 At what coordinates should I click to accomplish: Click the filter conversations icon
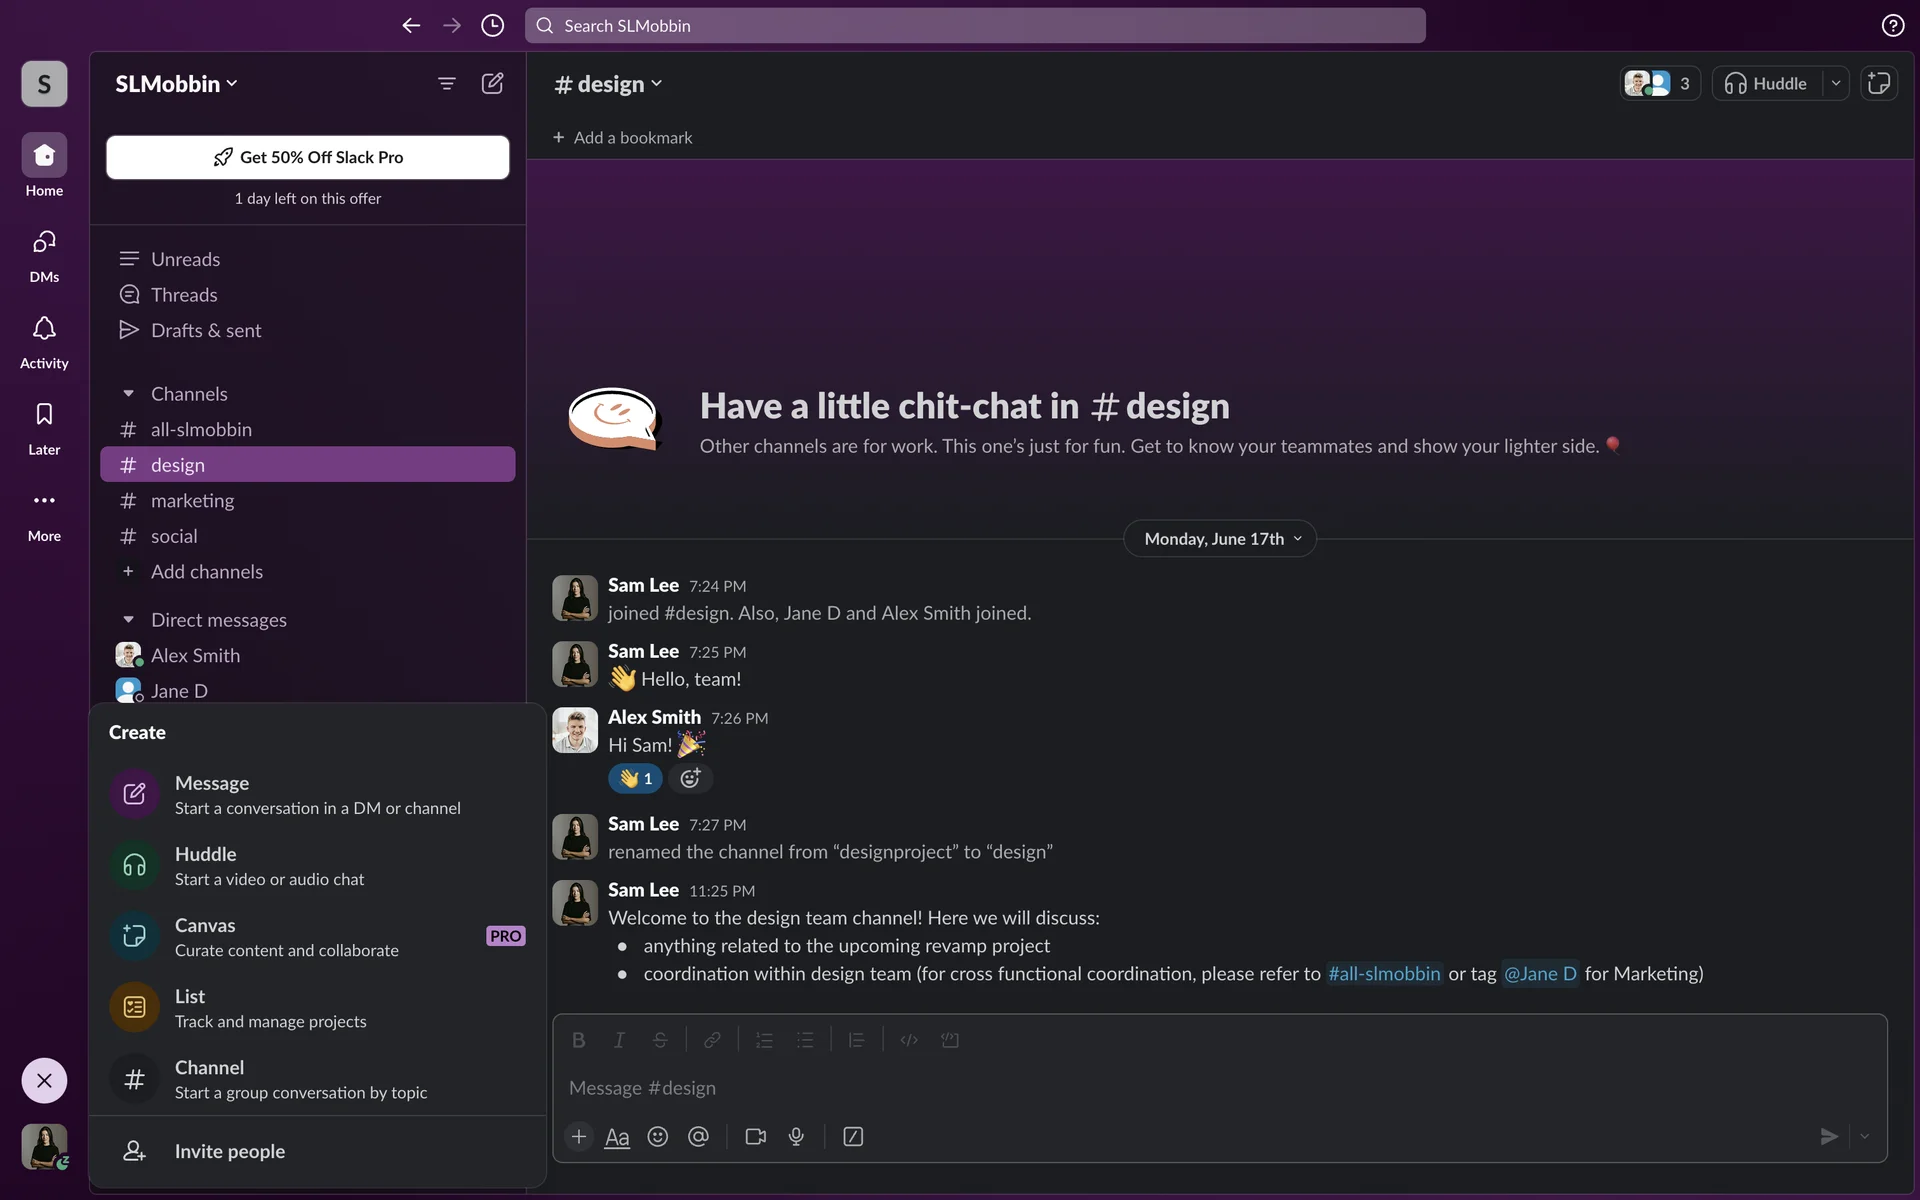[447, 84]
